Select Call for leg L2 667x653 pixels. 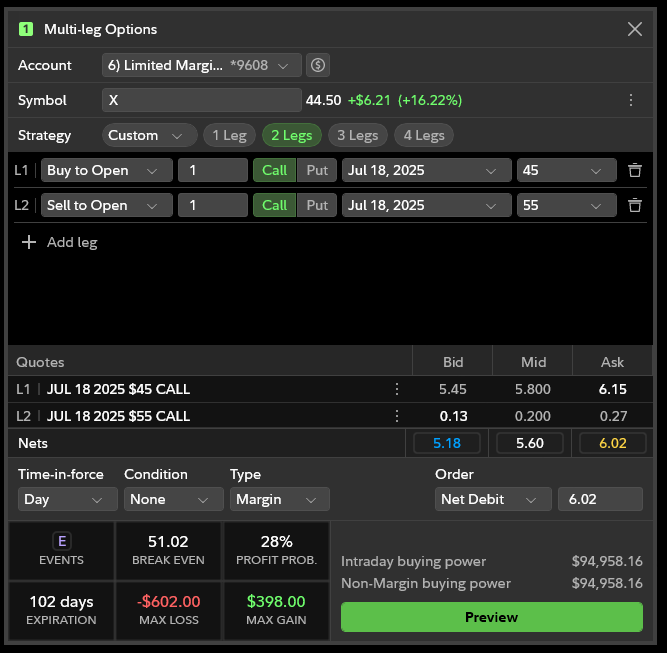(274, 205)
